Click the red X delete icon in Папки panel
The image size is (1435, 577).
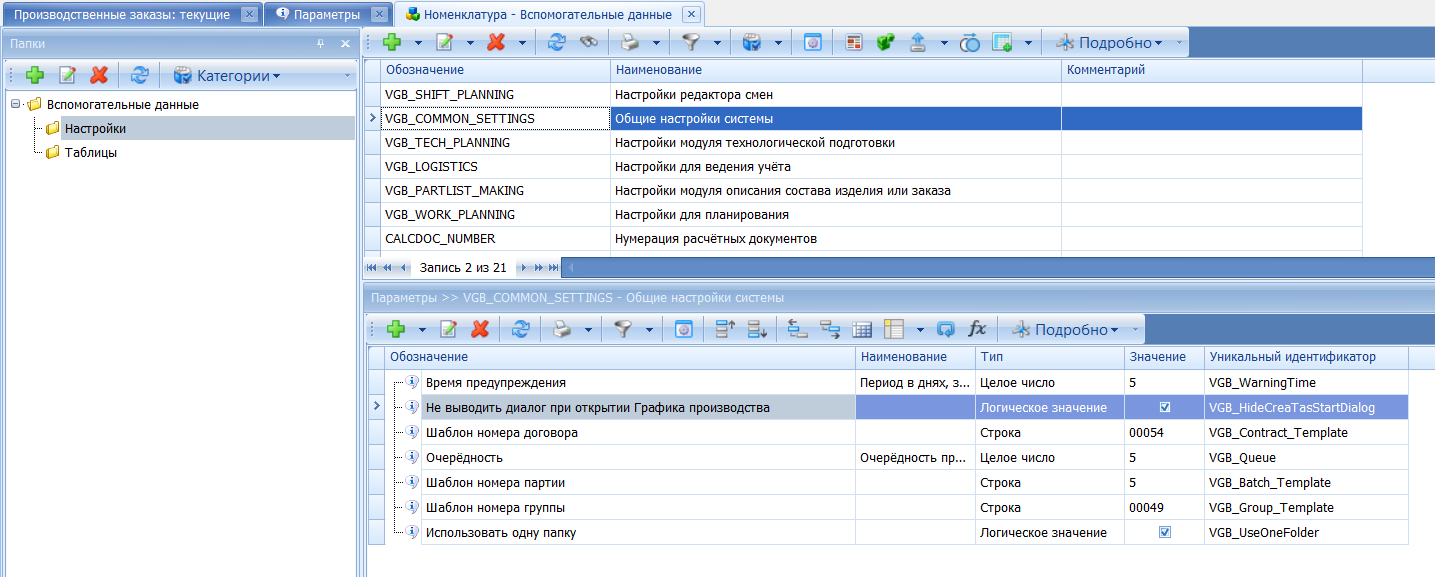click(99, 75)
